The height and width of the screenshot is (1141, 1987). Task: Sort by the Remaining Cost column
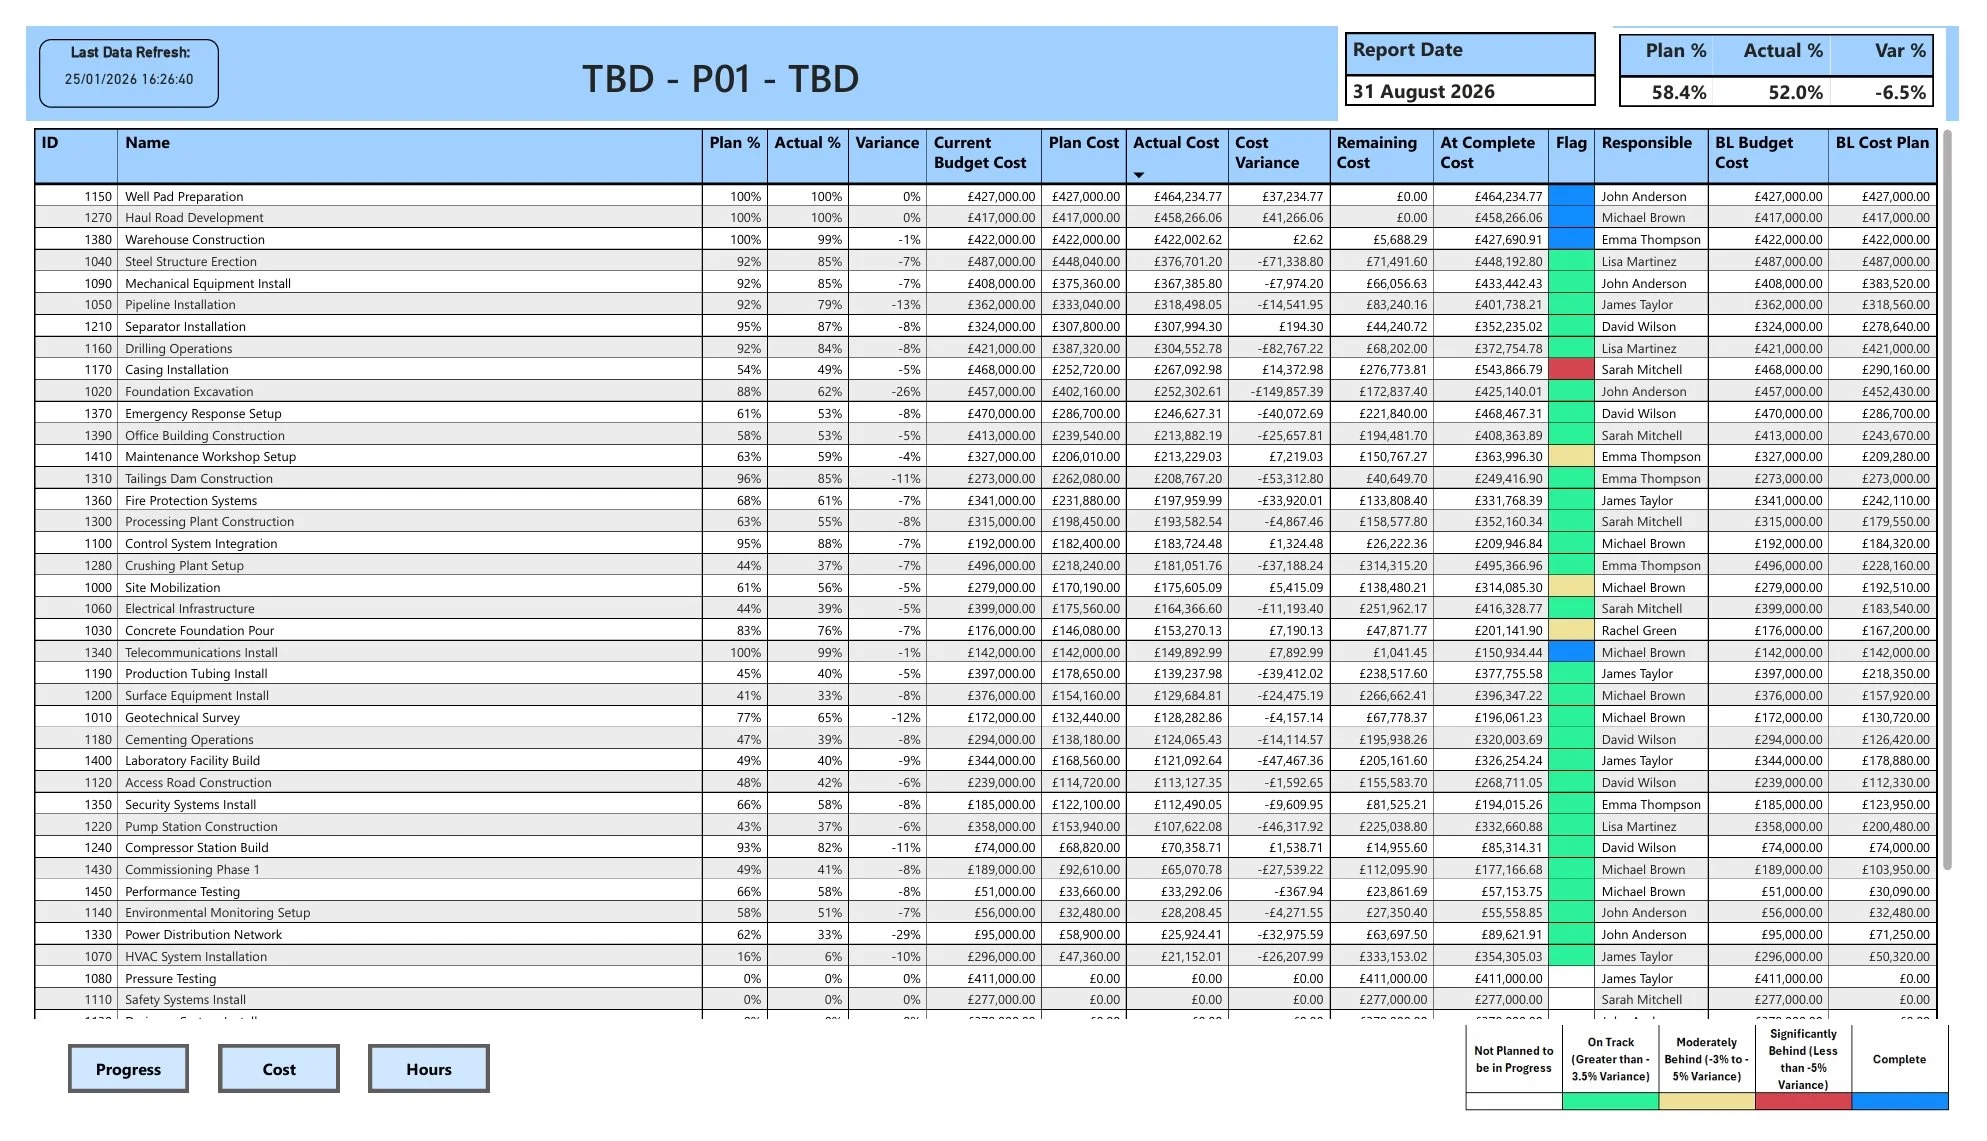point(1375,150)
